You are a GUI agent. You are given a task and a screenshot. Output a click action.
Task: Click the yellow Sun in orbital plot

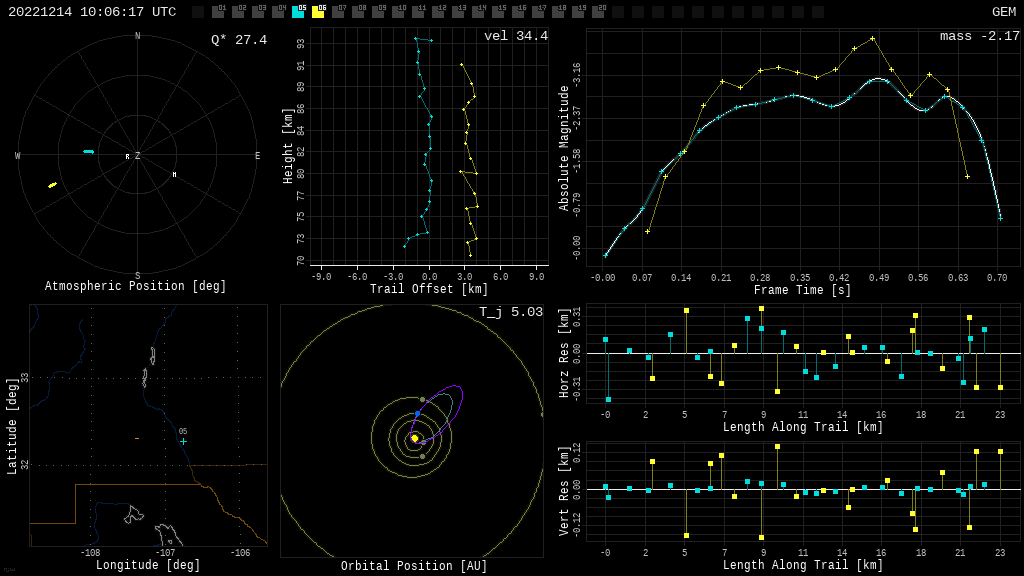pos(414,438)
